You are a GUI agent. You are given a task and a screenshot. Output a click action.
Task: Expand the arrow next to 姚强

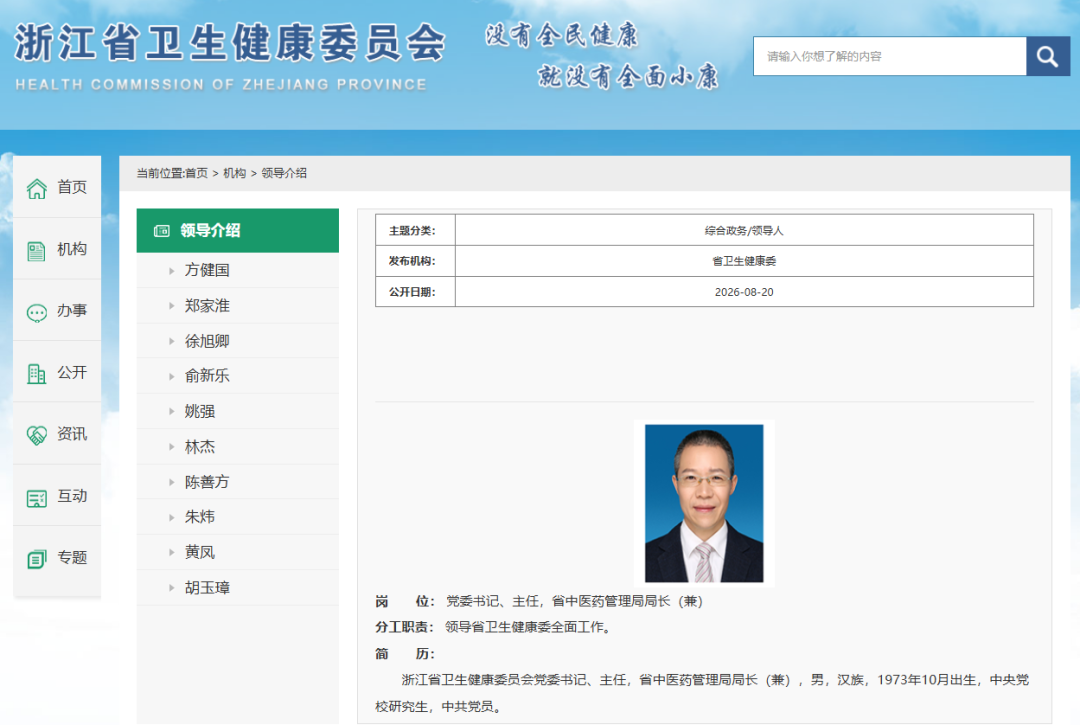[172, 411]
